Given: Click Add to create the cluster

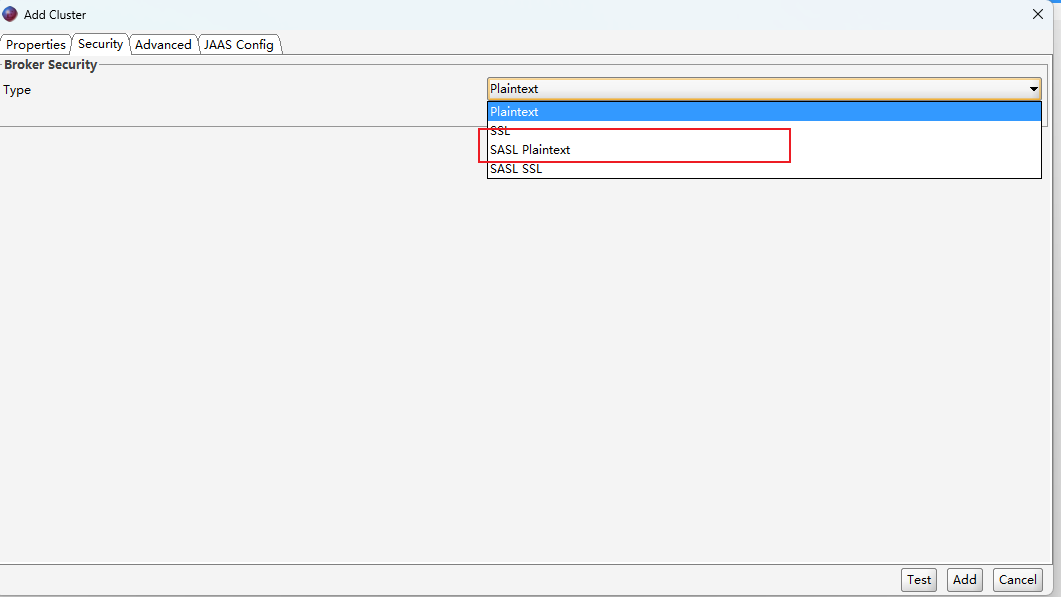Looking at the screenshot, I should [964, 579].
